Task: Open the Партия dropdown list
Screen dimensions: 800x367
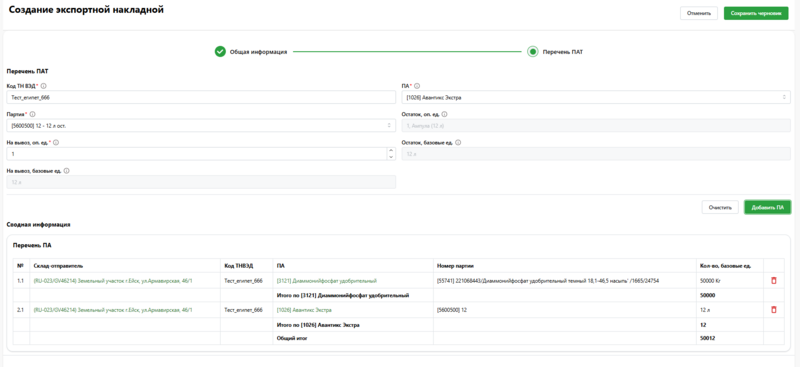Action: (201, 126)
